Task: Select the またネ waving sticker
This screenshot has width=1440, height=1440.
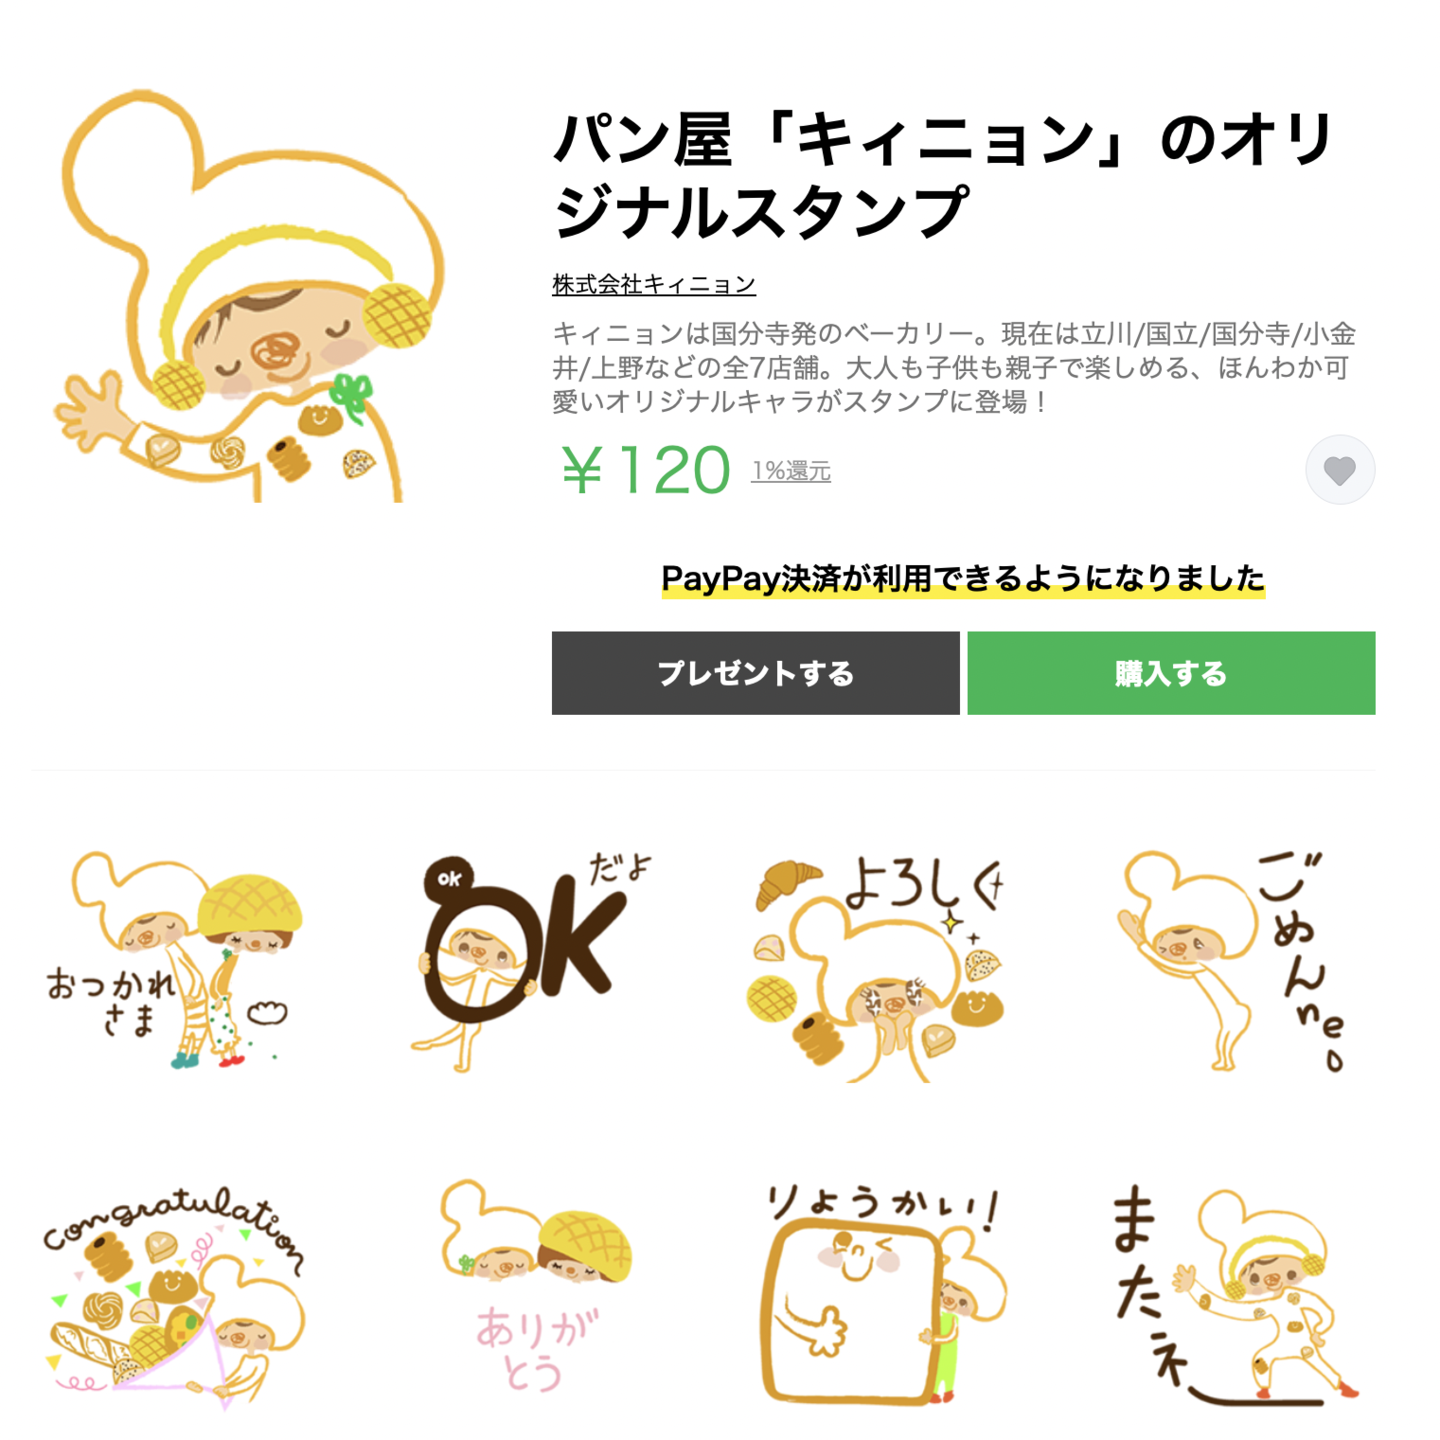Action: pyautogui.click(x=1236, y=1296)
